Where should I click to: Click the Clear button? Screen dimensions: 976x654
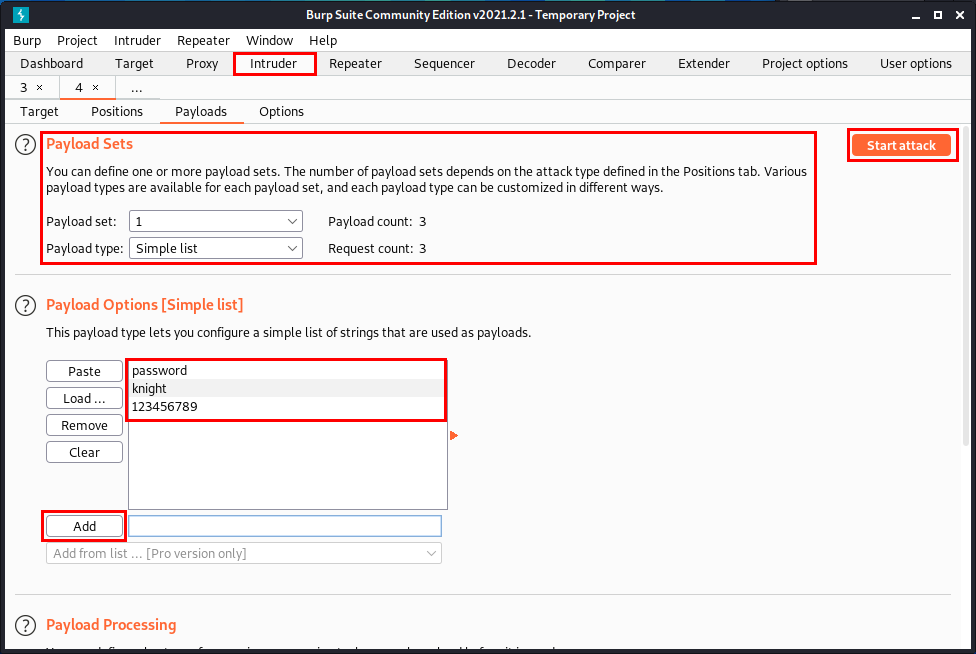(84, 452)
